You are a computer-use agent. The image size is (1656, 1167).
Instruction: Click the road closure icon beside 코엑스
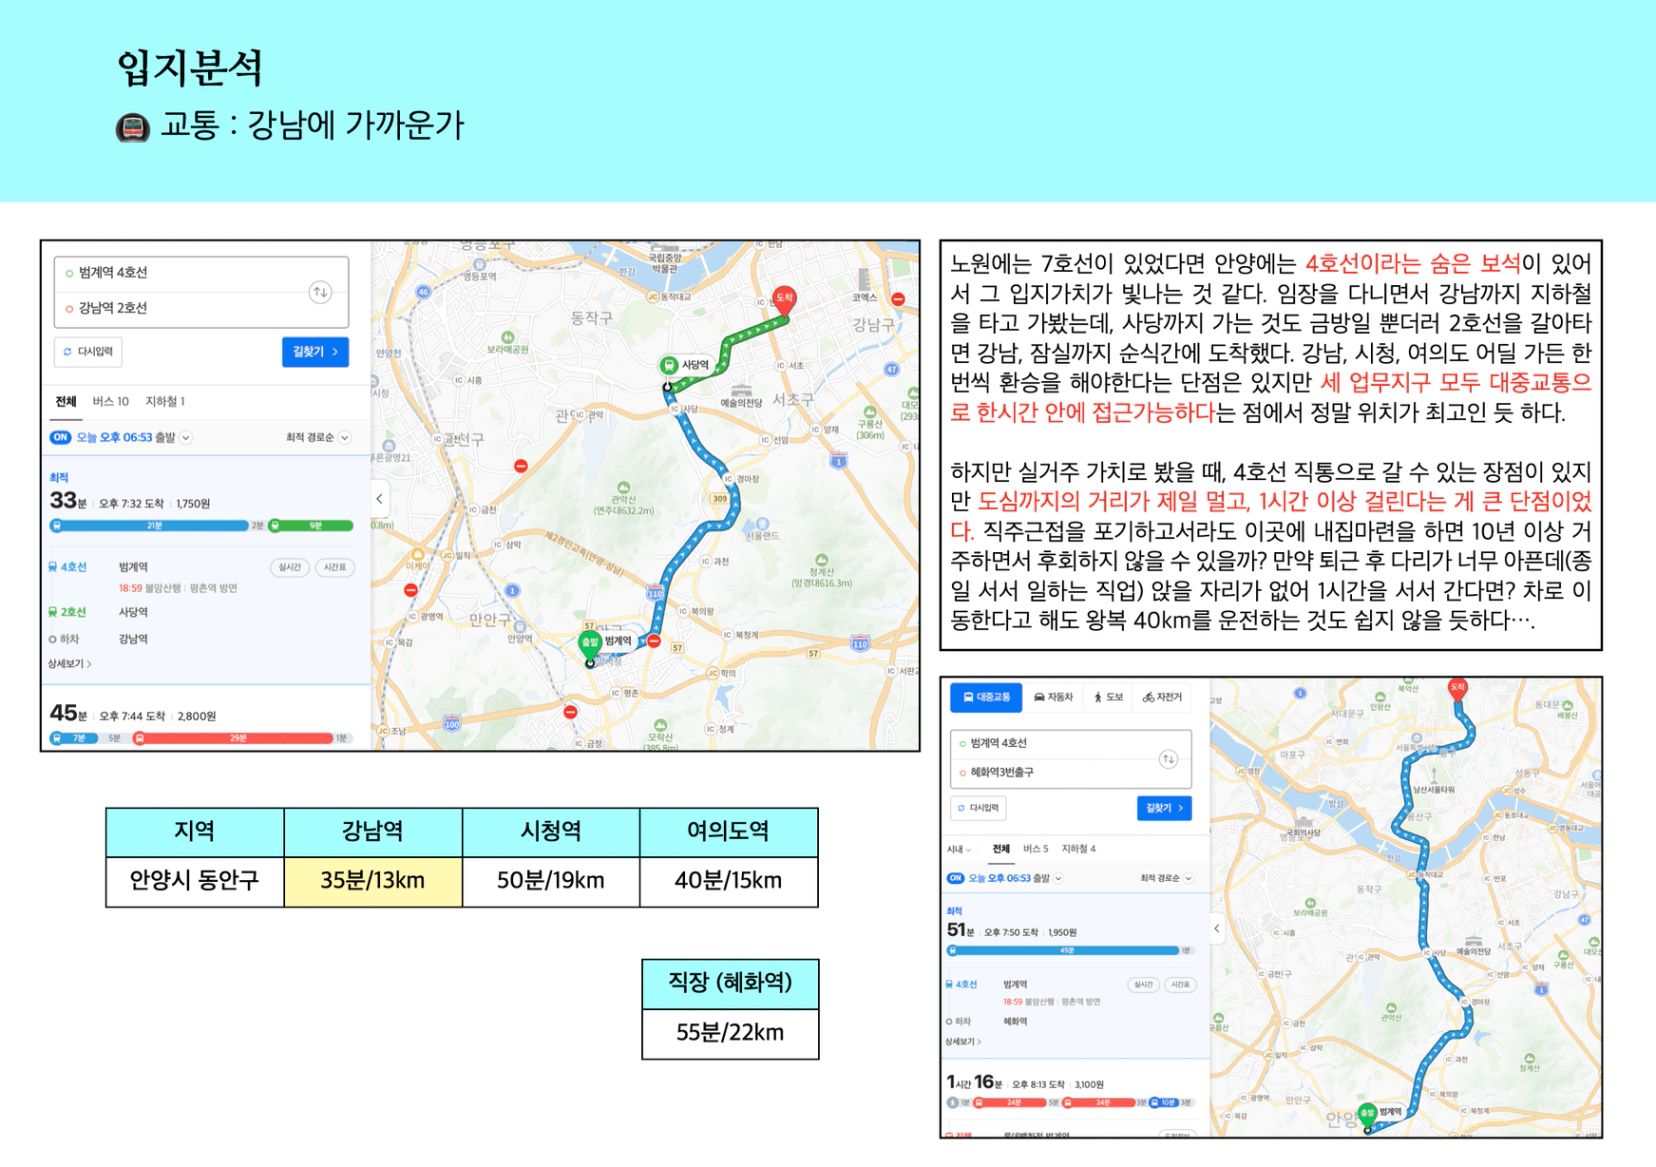(x=898, y=299)
